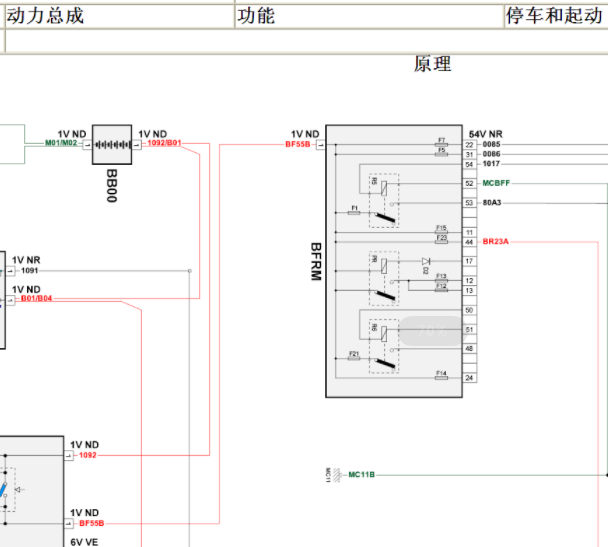The width and height of the screenshot is (608, 547).
Task: Click wire label 80A3
Action: pos(492,202)
